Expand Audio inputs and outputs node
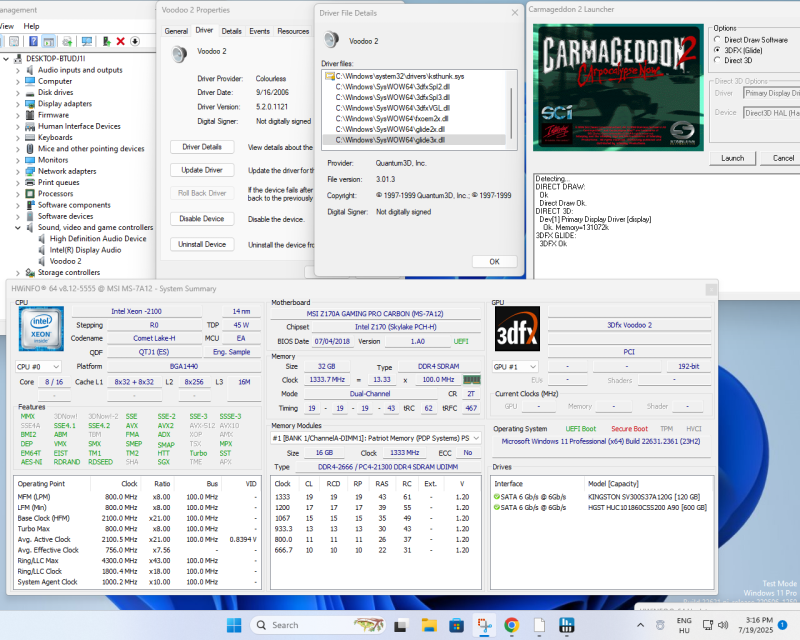This screenshot has width=800, height=640. [18, 70]
